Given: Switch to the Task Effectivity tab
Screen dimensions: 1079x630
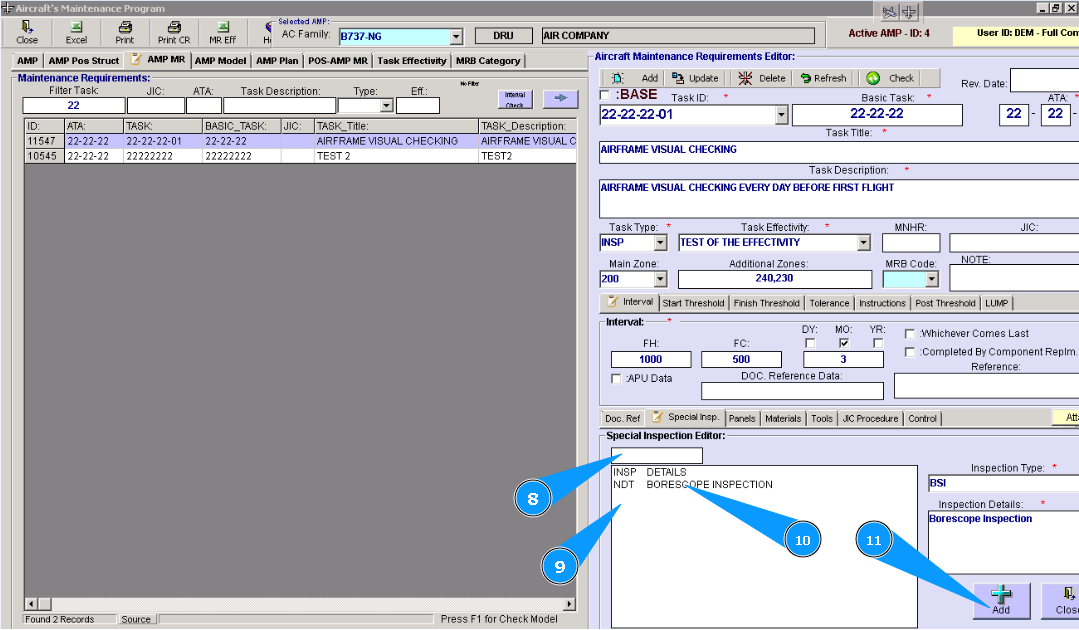Looking at the screenshot, I should pyautogui.click(x=412, y=61).
